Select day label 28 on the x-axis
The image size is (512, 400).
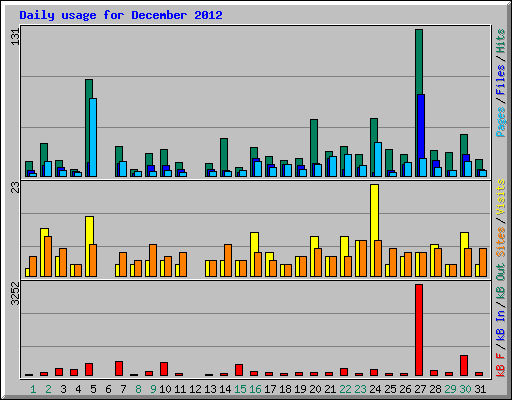[x=435, y=389]
